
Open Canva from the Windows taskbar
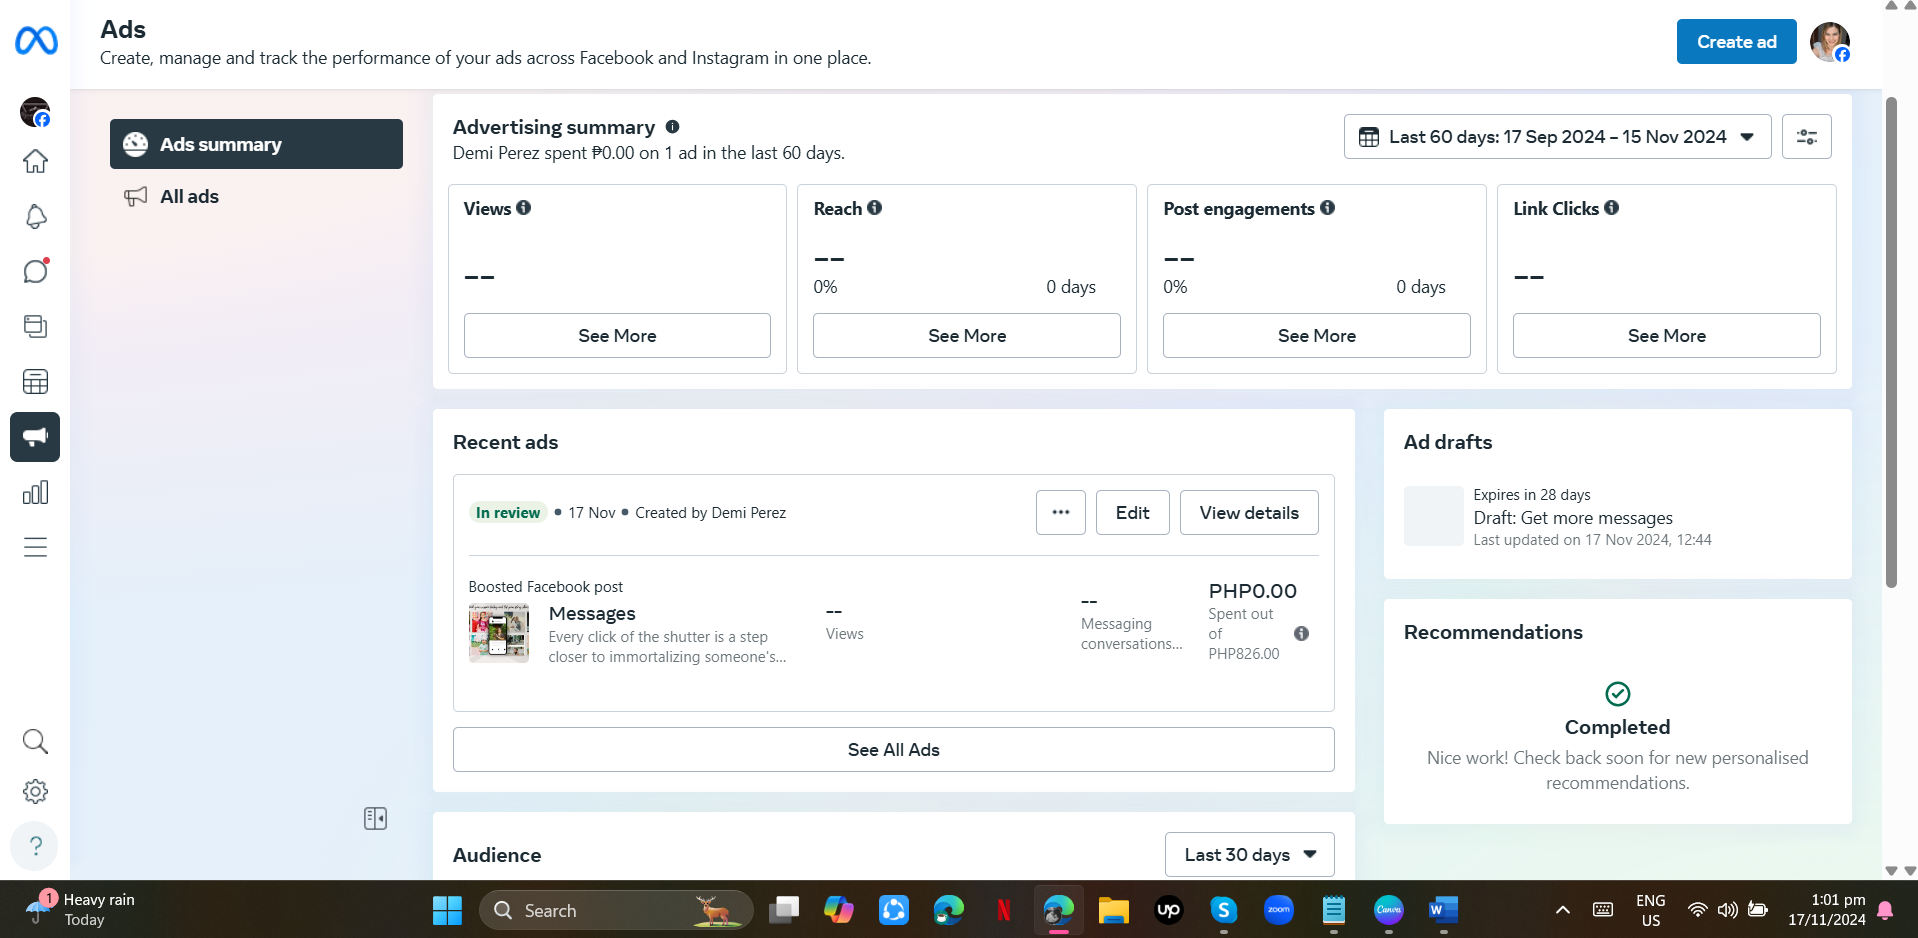(x=1389, y=910)
